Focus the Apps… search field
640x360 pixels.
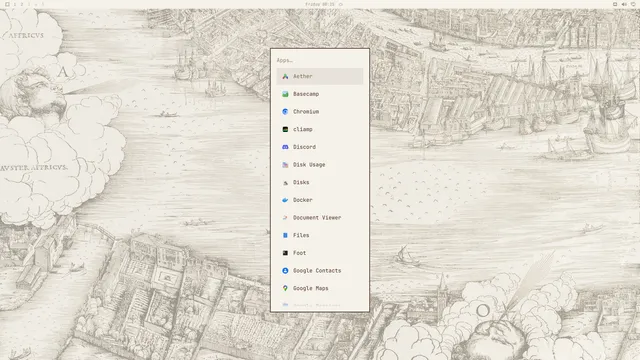pos(320,60)
